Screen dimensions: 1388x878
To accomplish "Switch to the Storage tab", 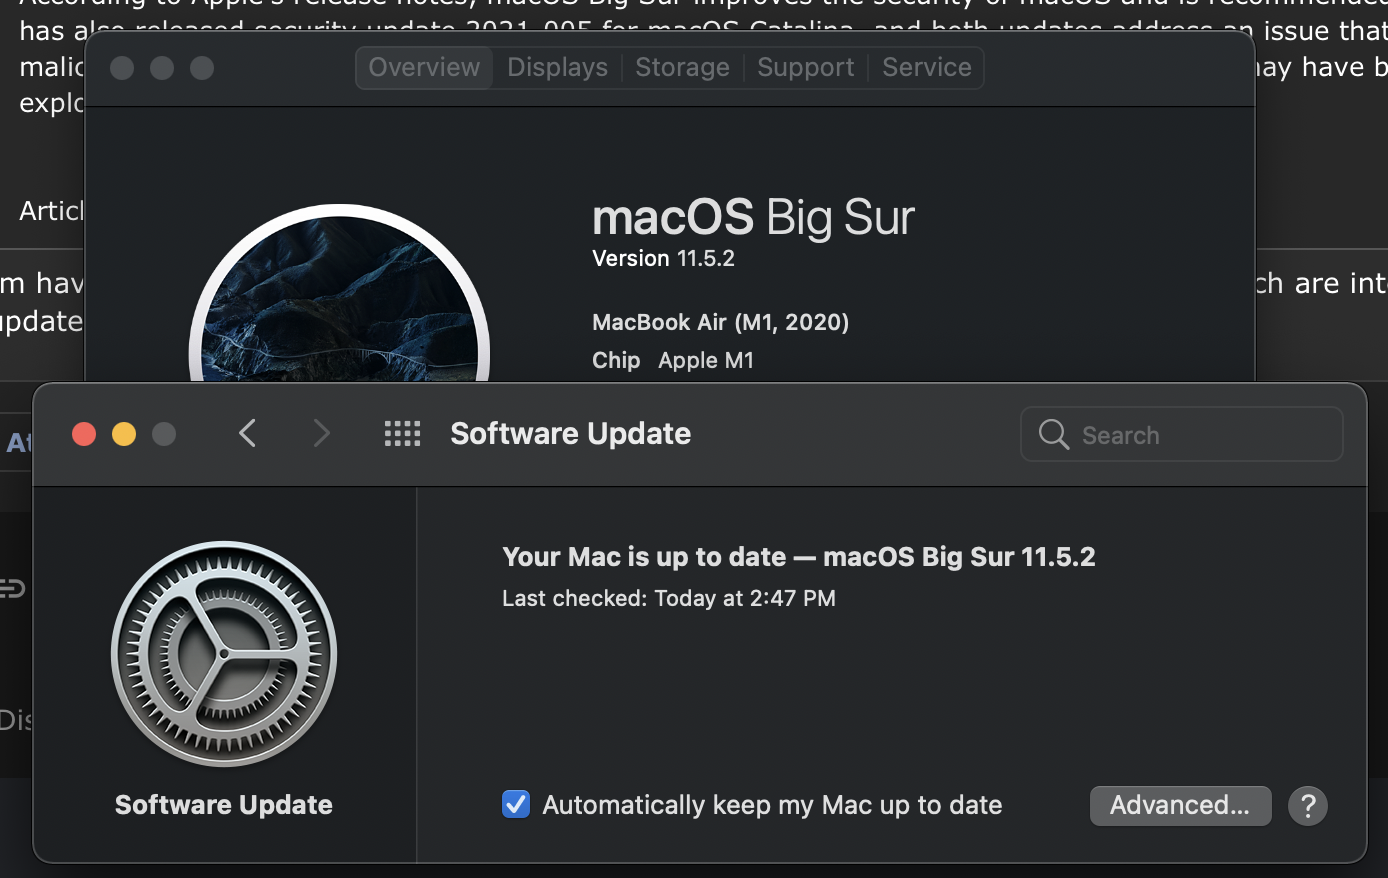I will click(x=682, y=68).
